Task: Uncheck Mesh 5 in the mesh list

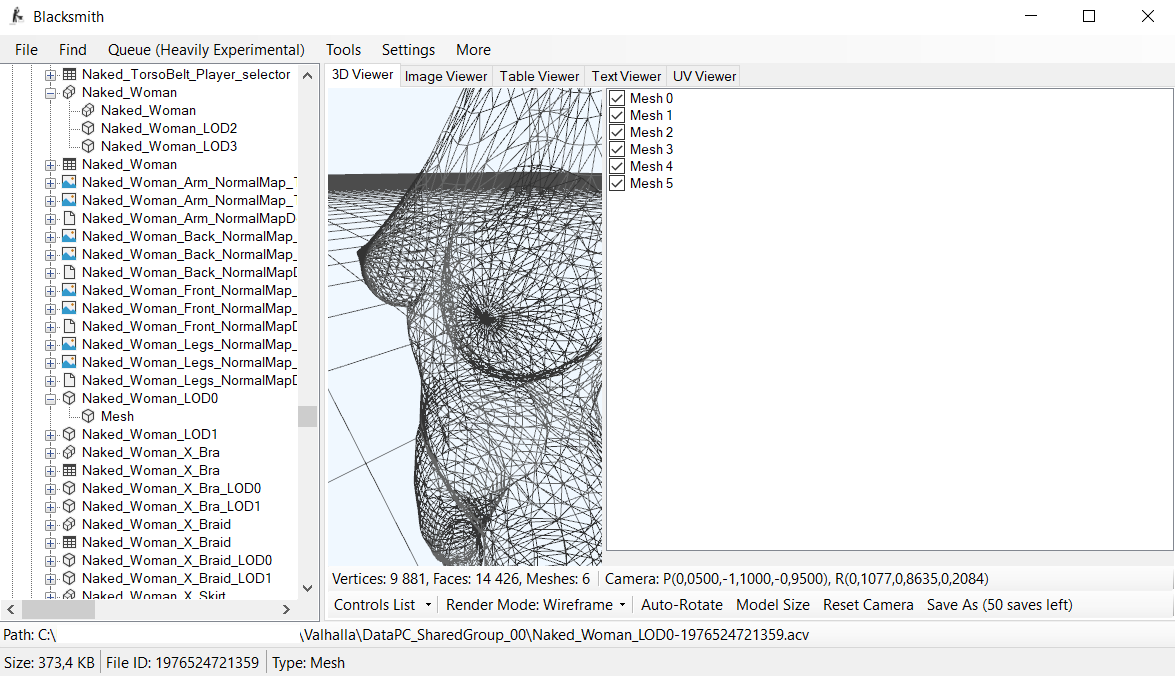Action: [x=617, y=184]
